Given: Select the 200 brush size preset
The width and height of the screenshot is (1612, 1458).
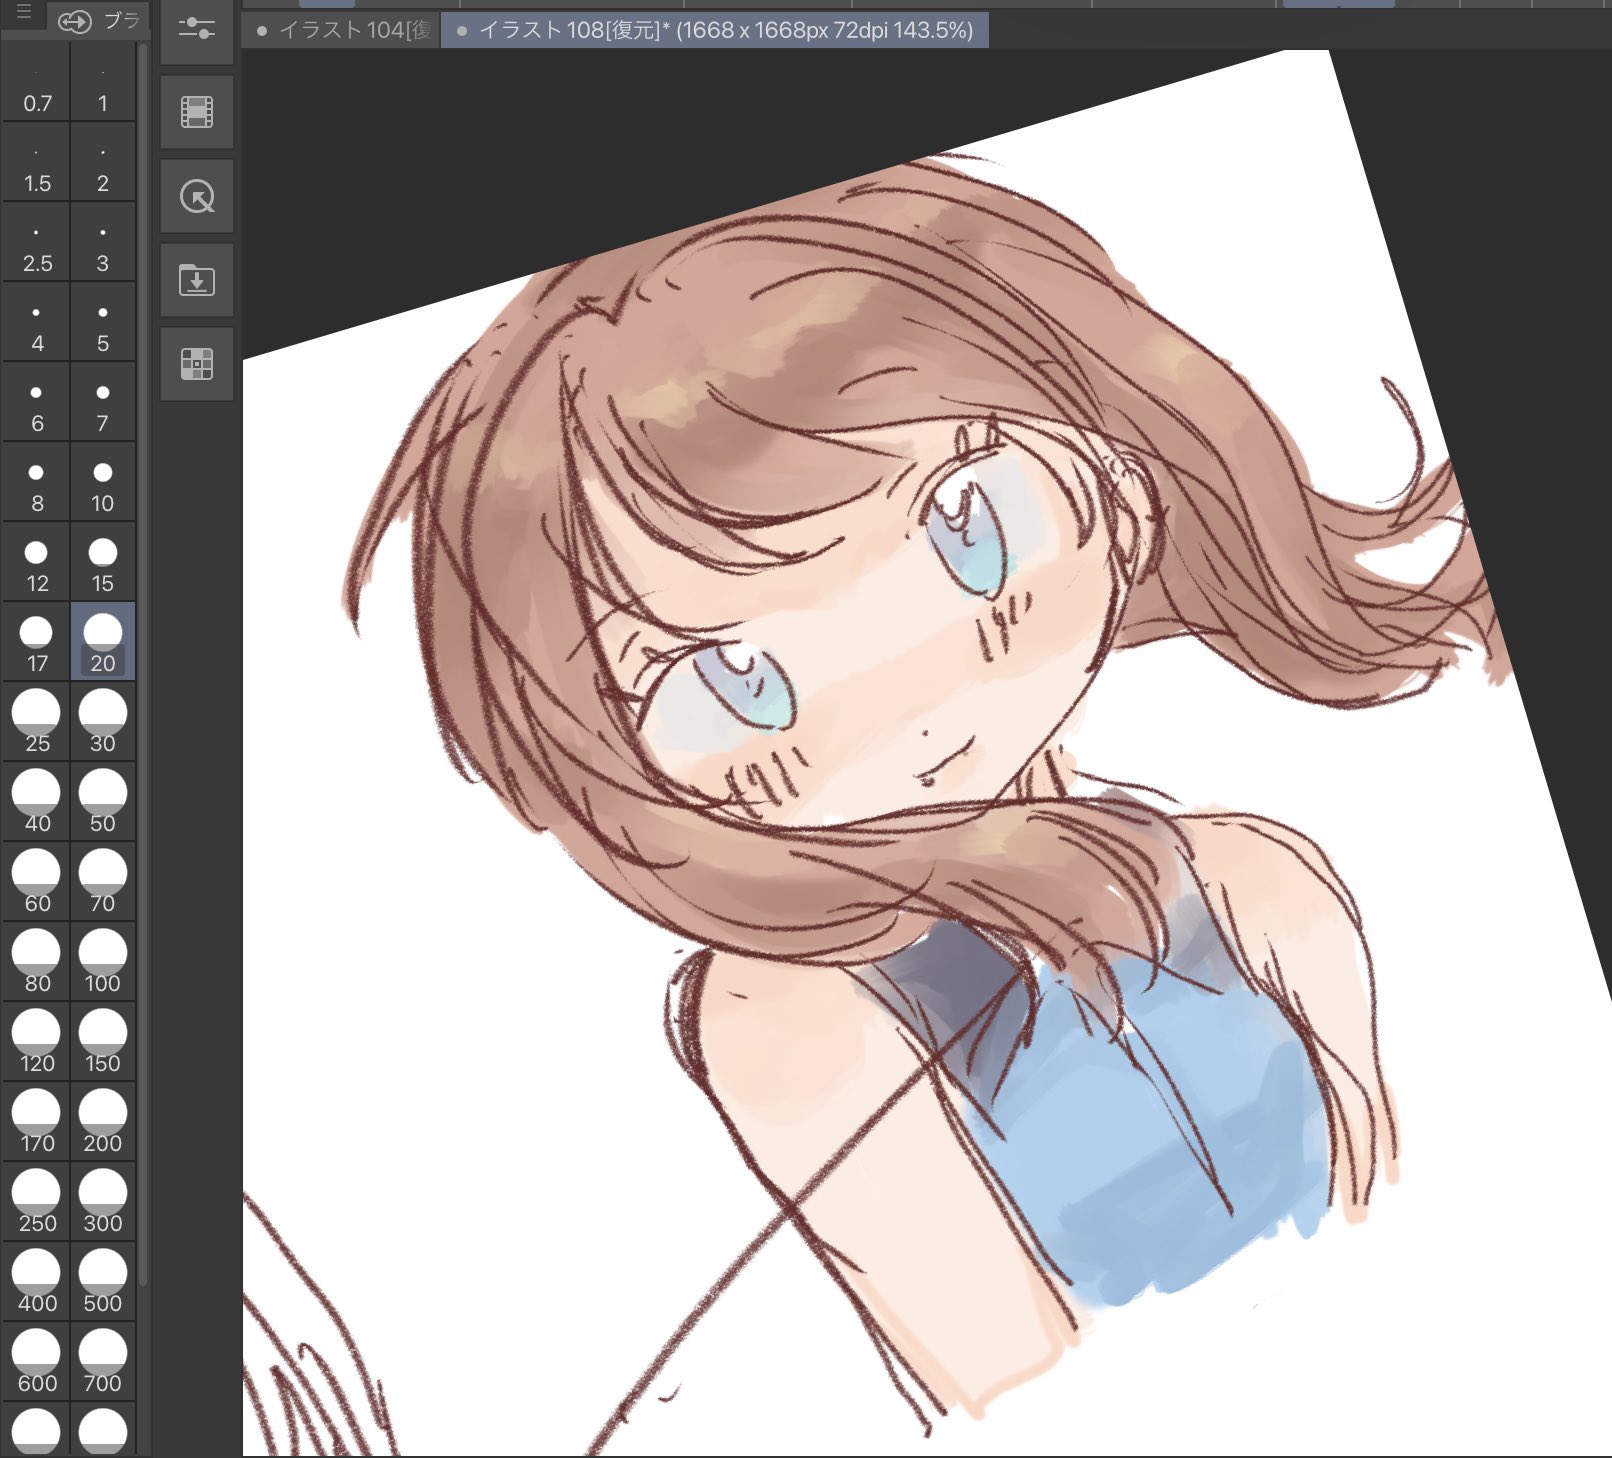Looking at the screenshot, I should click(102, 1122).
